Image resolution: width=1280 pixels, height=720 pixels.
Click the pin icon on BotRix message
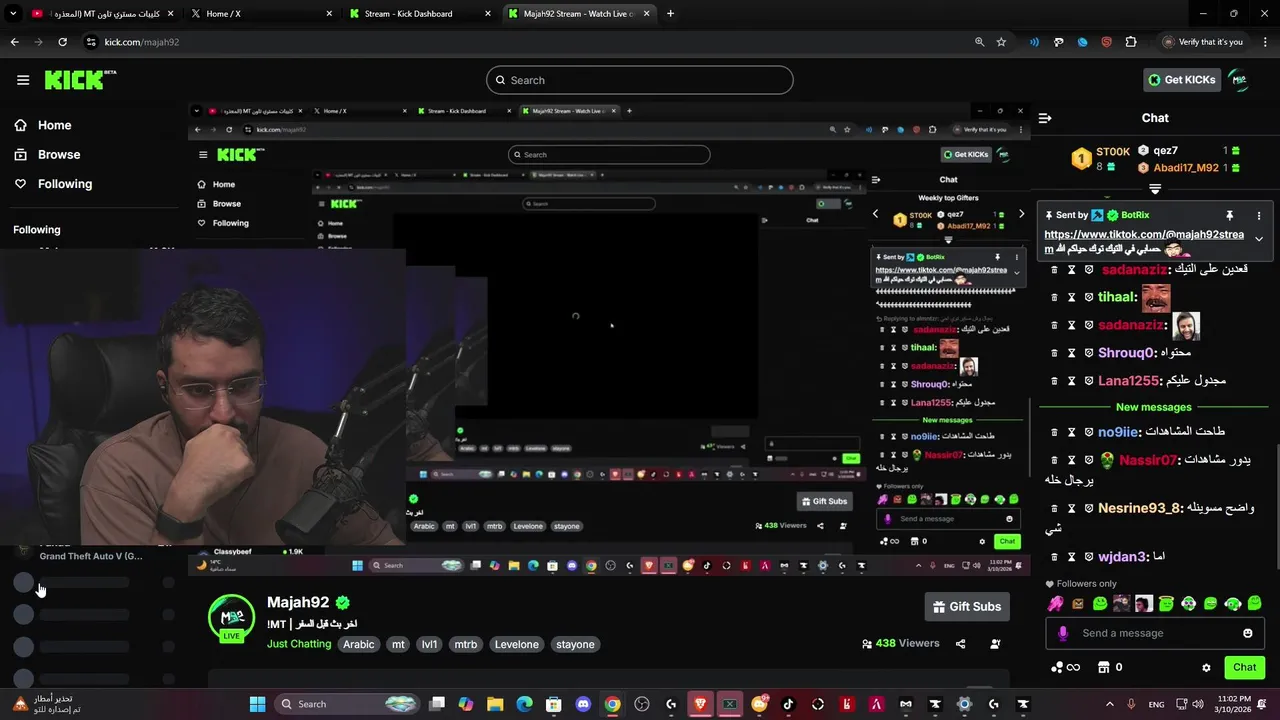(x=1229, y=215)
